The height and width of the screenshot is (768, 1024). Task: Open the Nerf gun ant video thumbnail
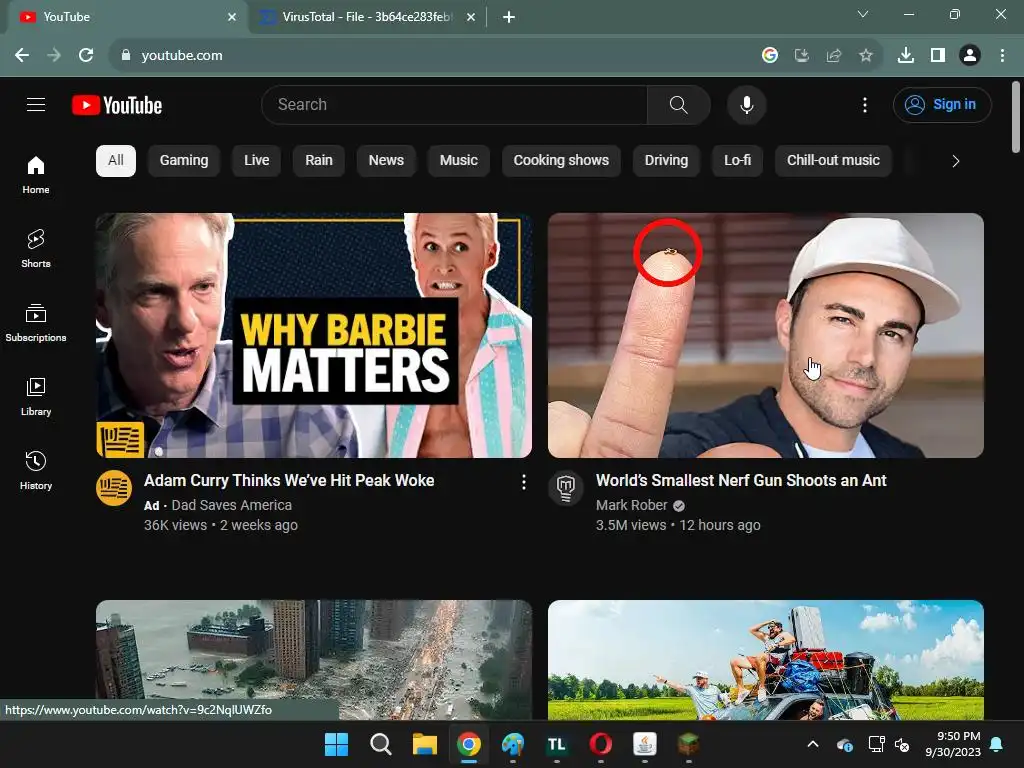(765, 335)
